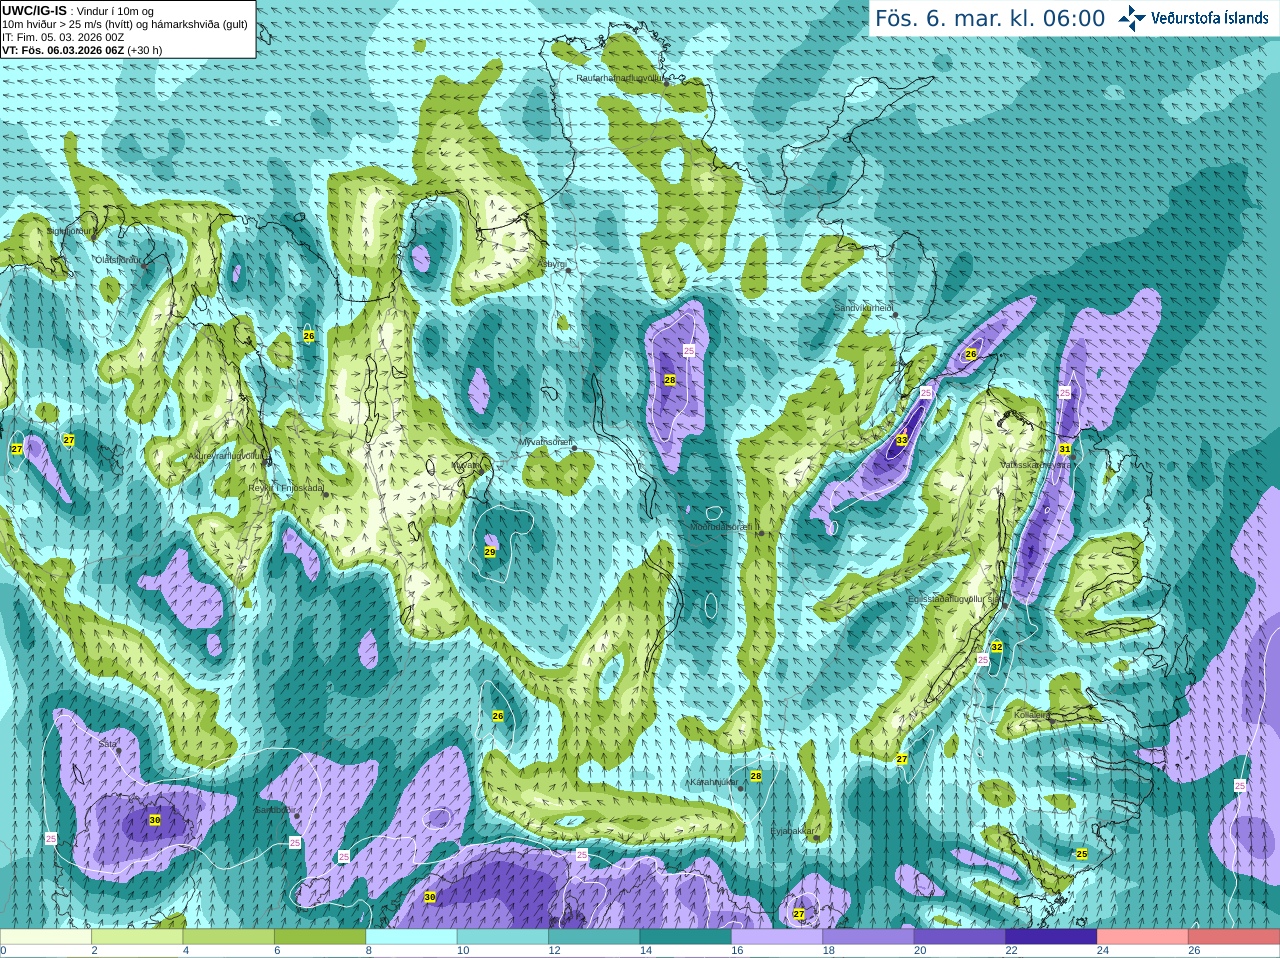
Task: Pick the 12–14 m/s legend color
Action: (594, 937)
